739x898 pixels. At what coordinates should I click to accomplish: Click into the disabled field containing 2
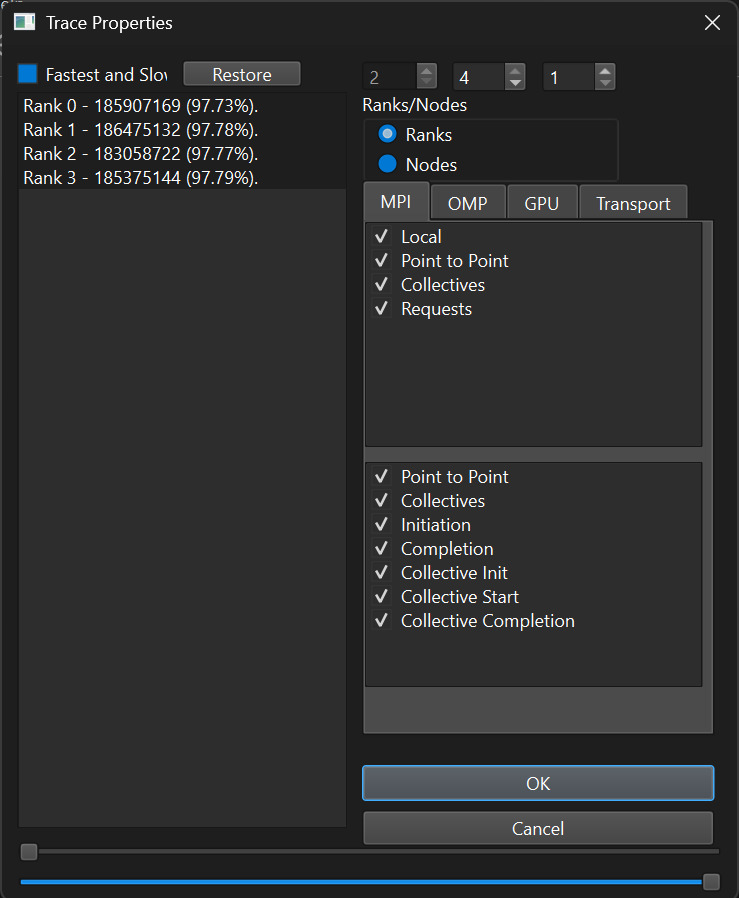pyautogui.click(x=390, y=77)
